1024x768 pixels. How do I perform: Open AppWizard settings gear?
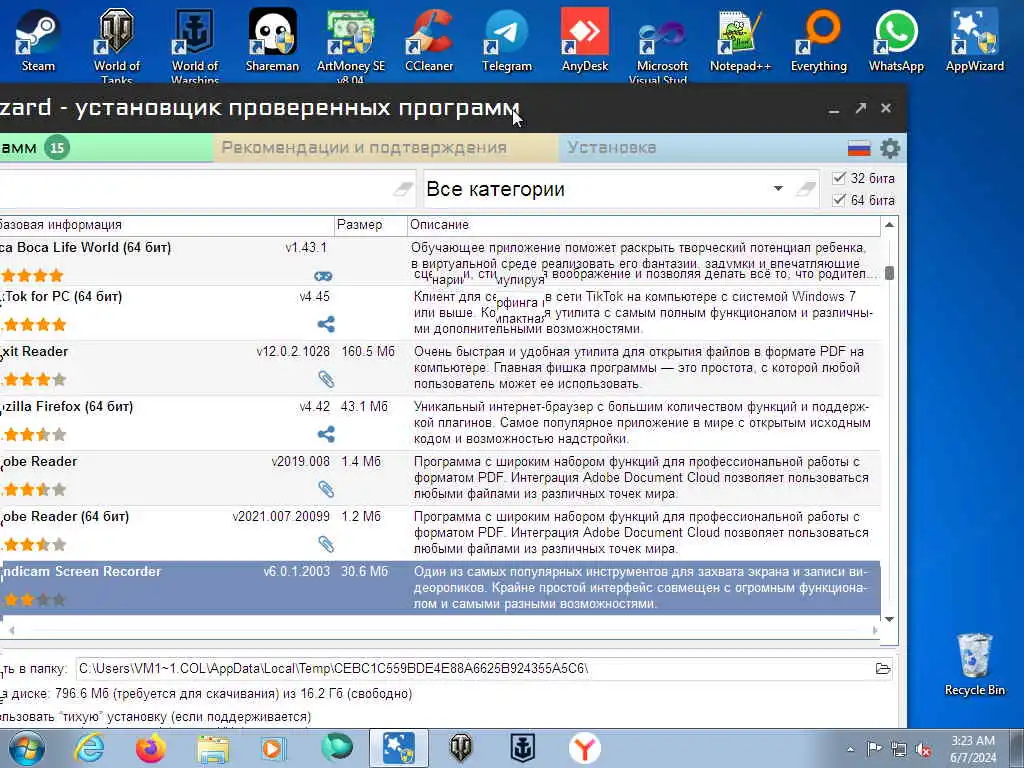coord(890,148)
